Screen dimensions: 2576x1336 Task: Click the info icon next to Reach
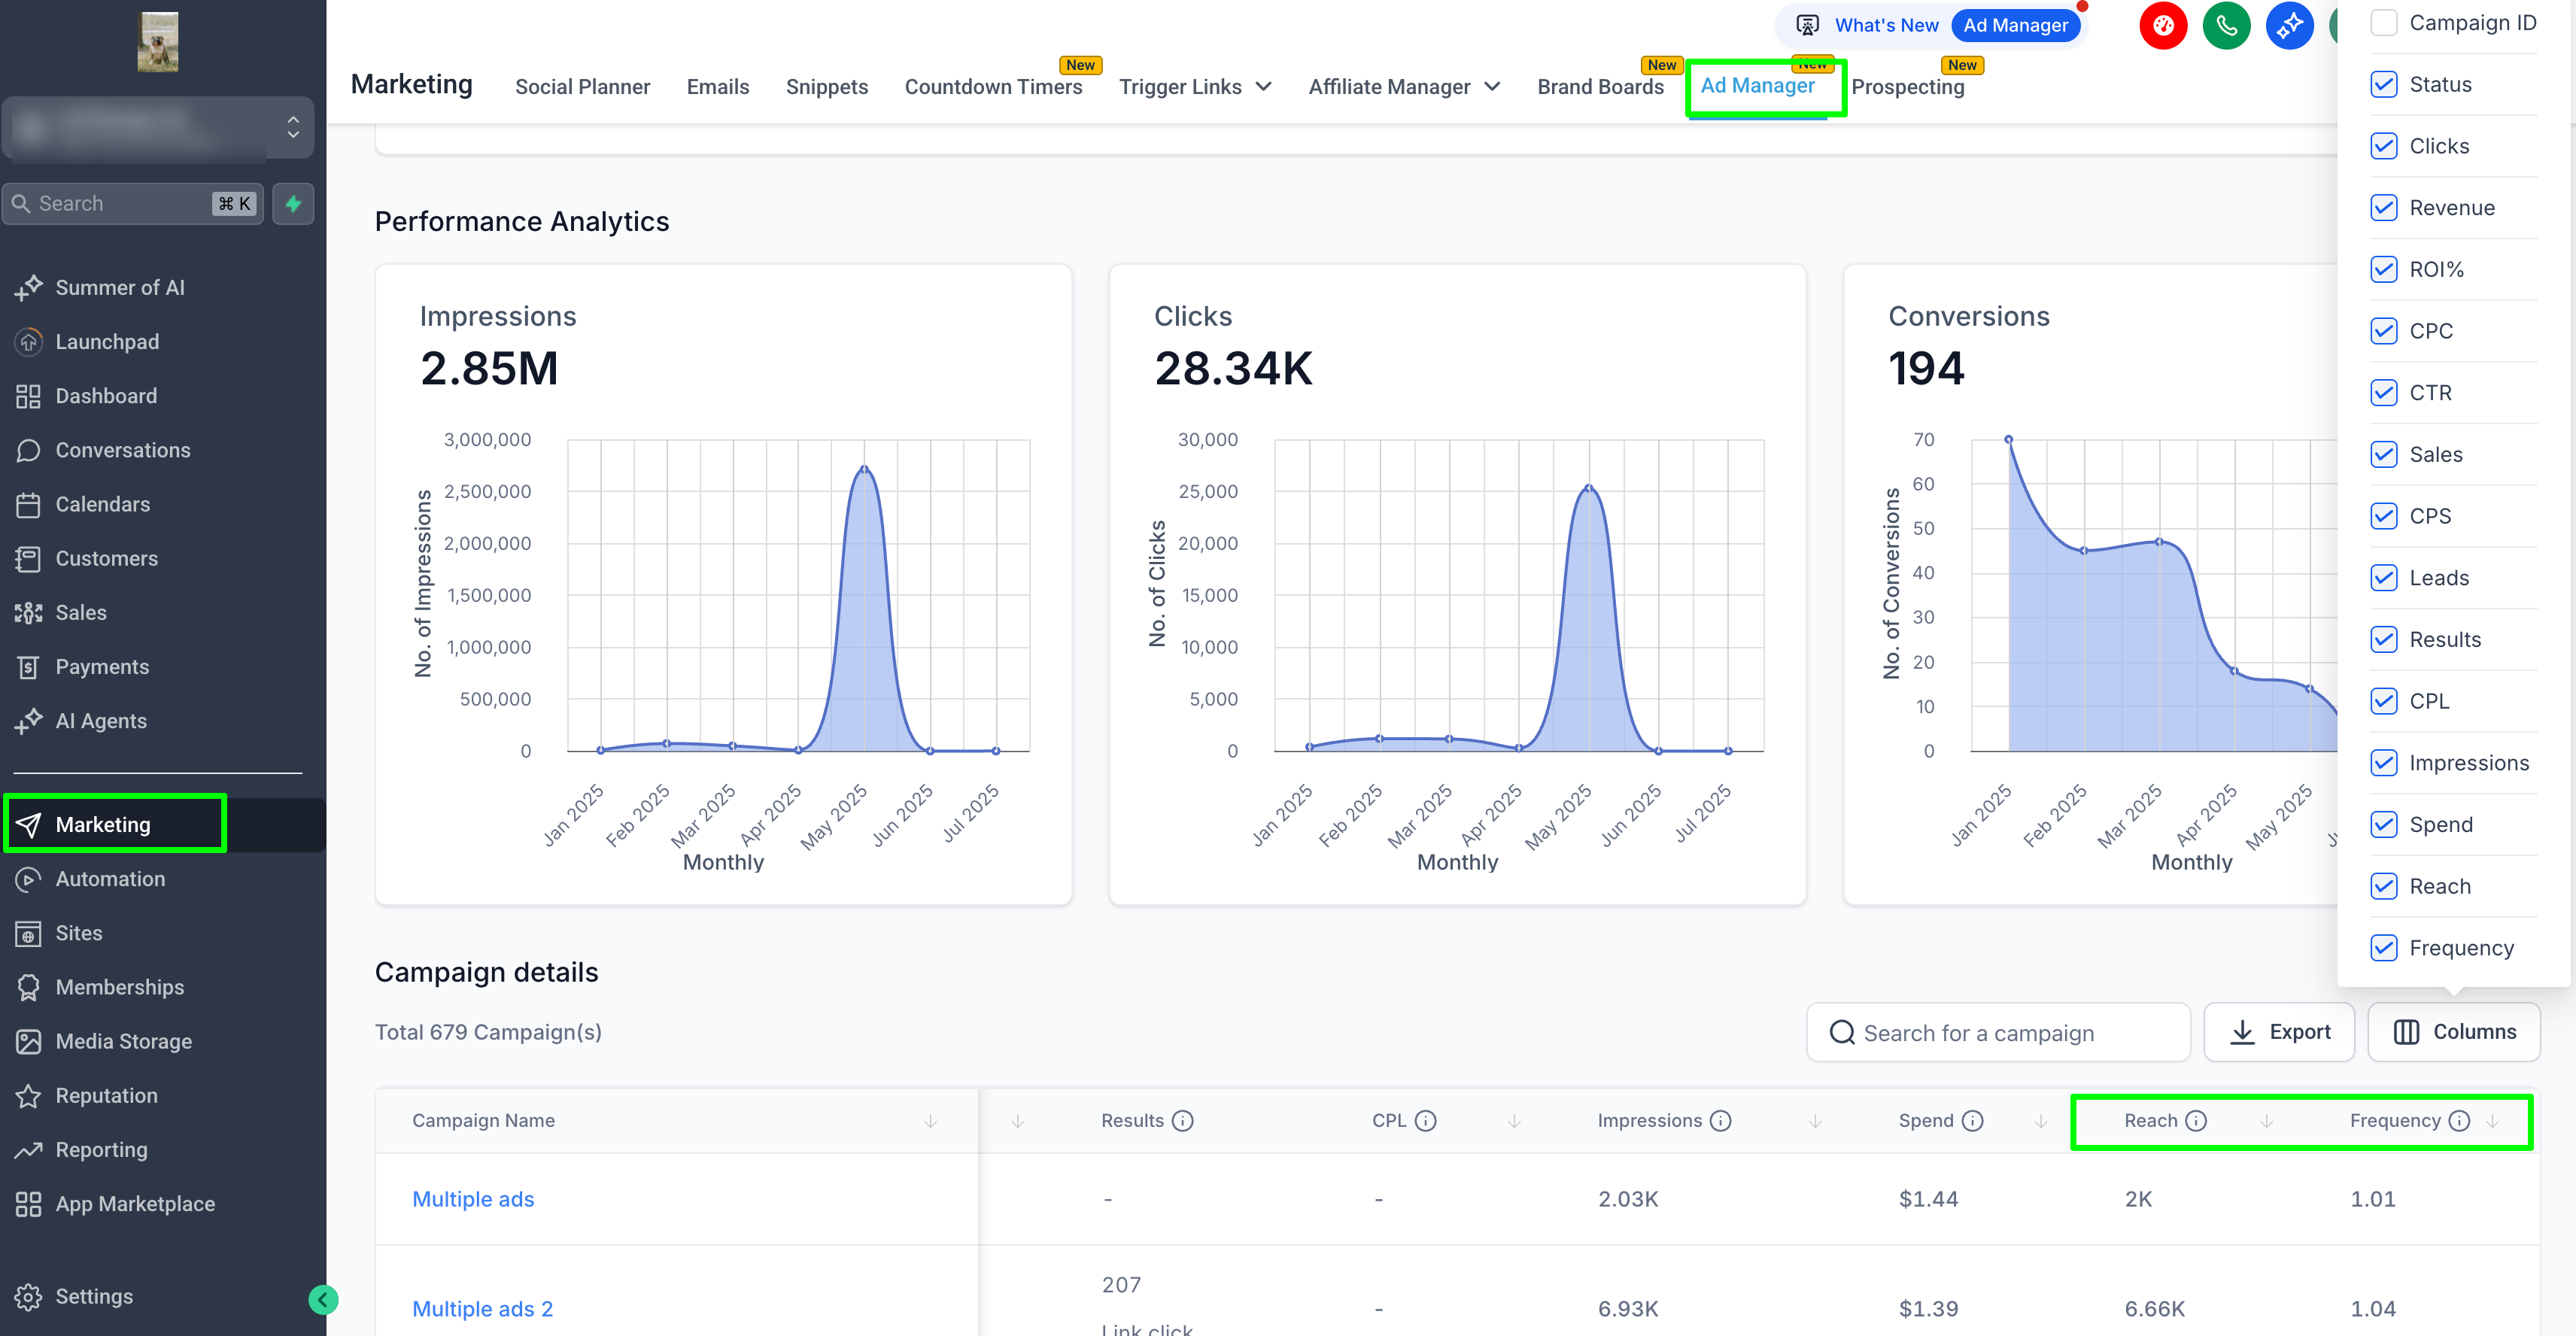tap(2196, 1120)
